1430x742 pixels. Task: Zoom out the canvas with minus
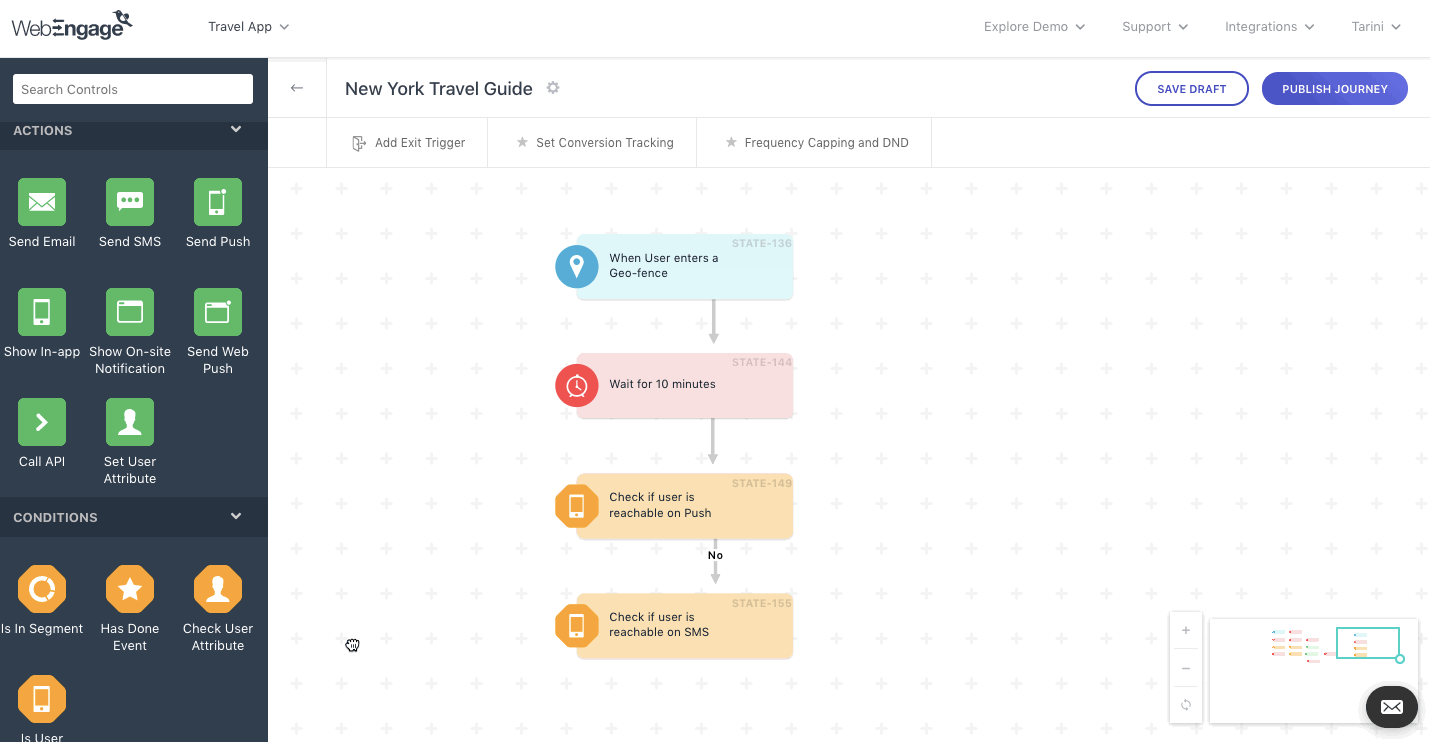click(1186, 668)
